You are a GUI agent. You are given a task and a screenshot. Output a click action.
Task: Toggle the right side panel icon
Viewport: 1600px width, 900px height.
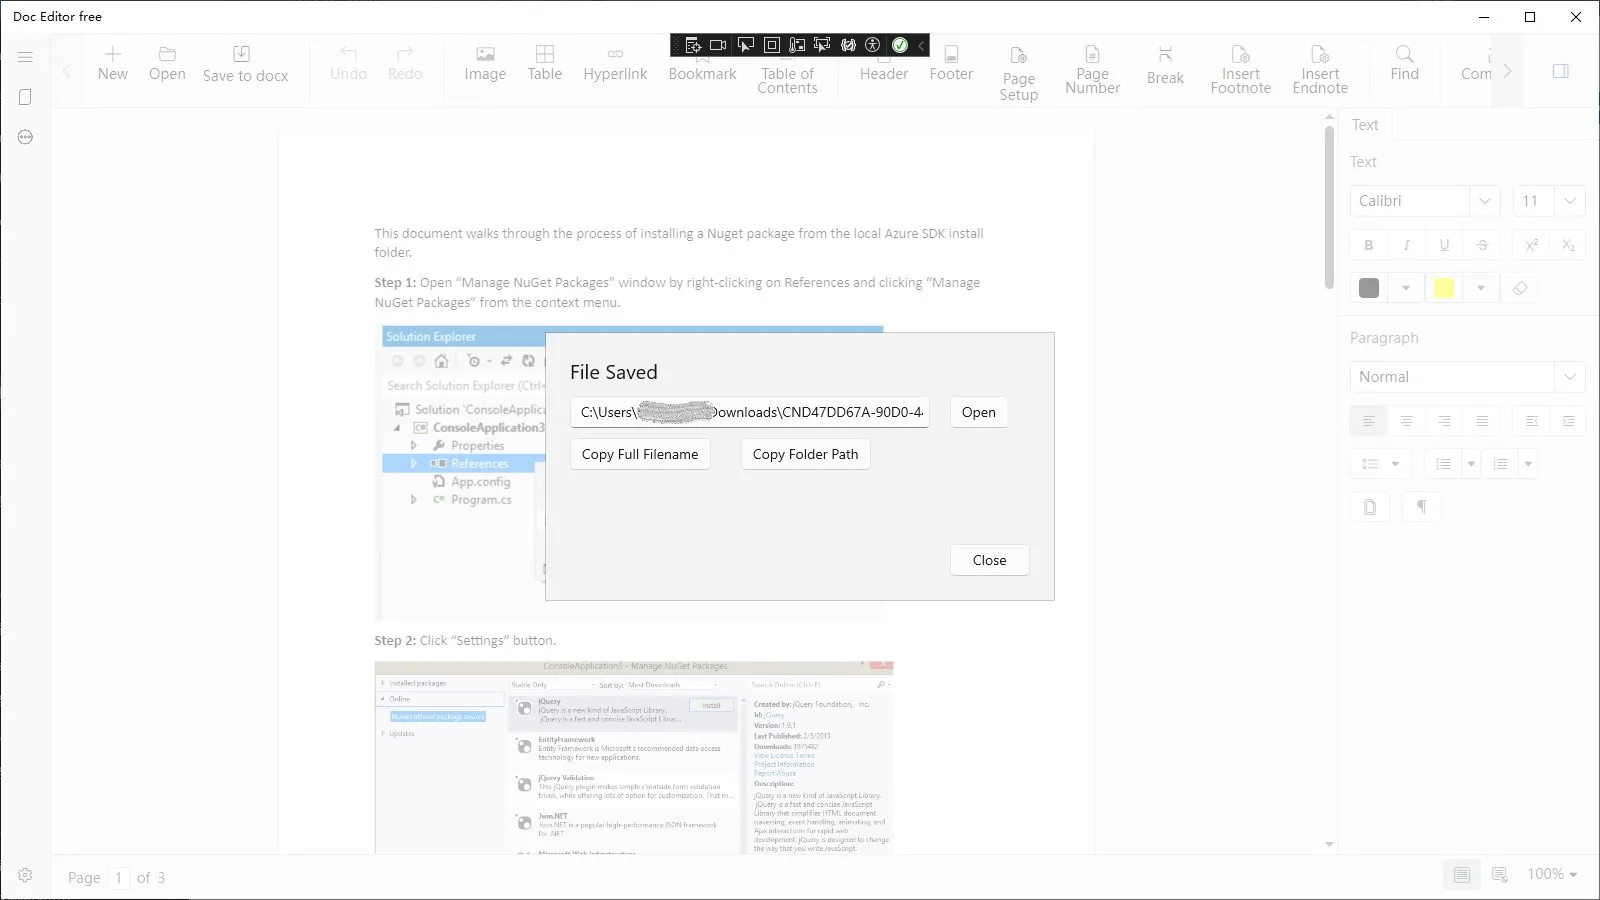1560,71
